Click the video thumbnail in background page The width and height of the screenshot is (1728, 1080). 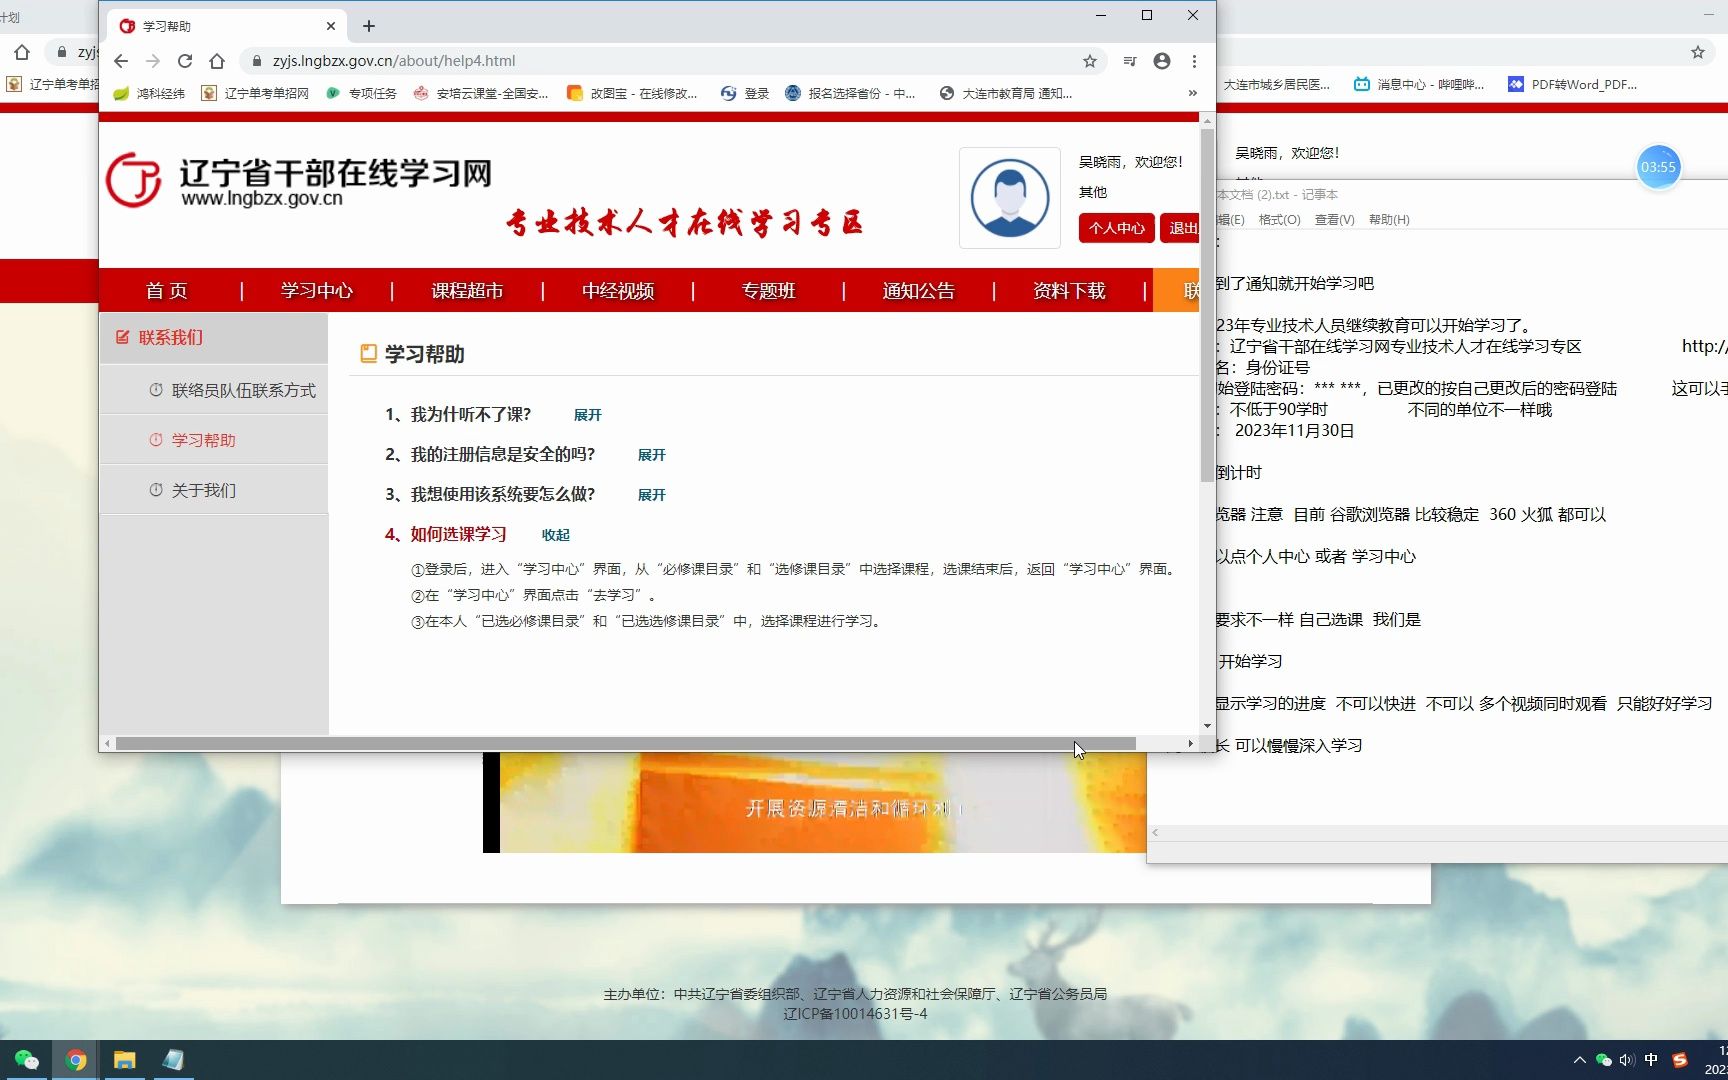point(815,803)
